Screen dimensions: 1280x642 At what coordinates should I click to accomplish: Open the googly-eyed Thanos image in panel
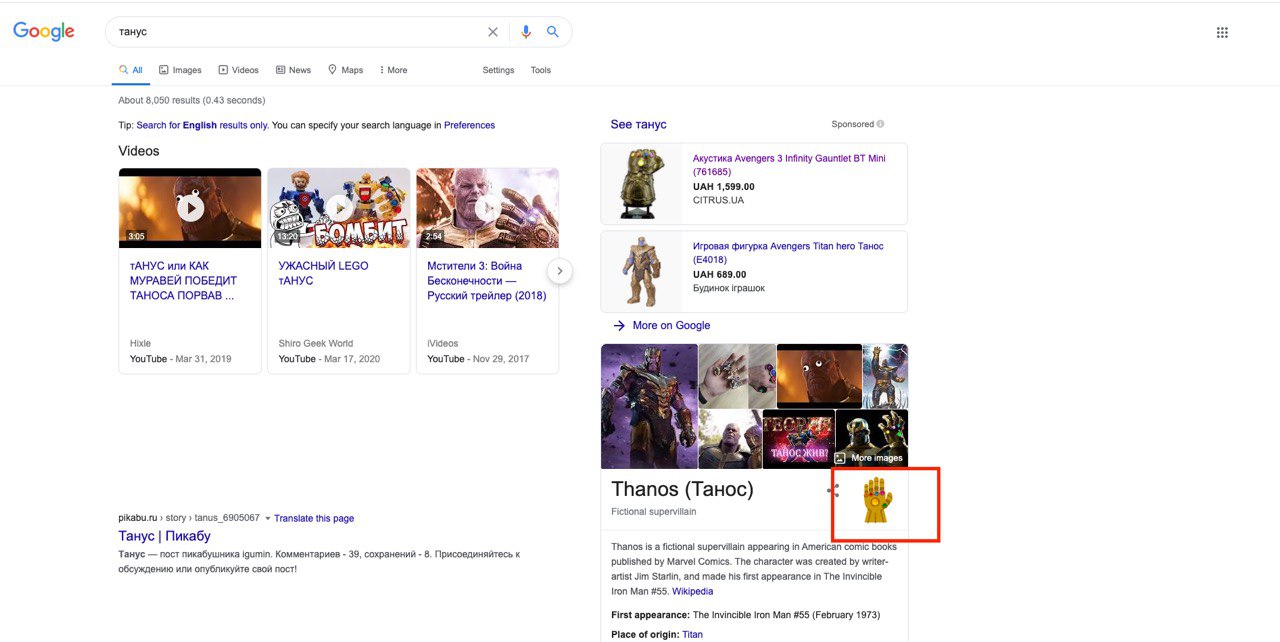[819, 376]
